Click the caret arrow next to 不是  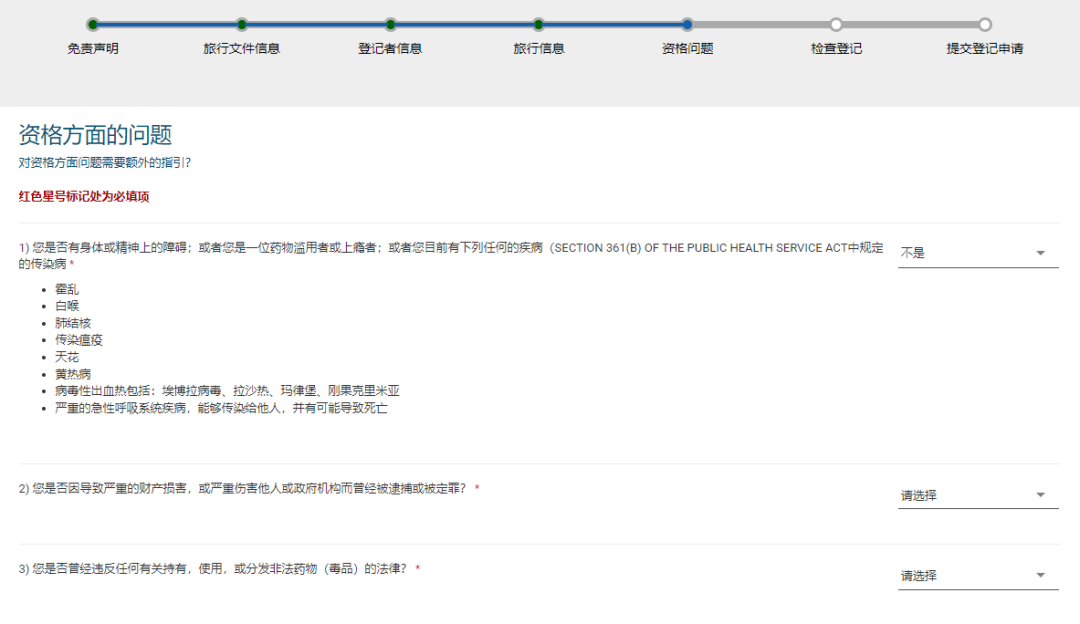coord(1039,253)
